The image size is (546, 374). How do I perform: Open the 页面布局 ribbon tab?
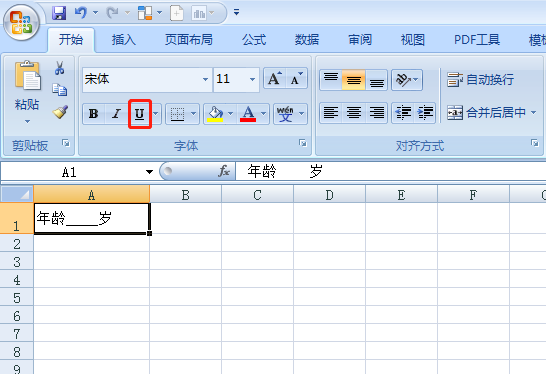(189, 40)
